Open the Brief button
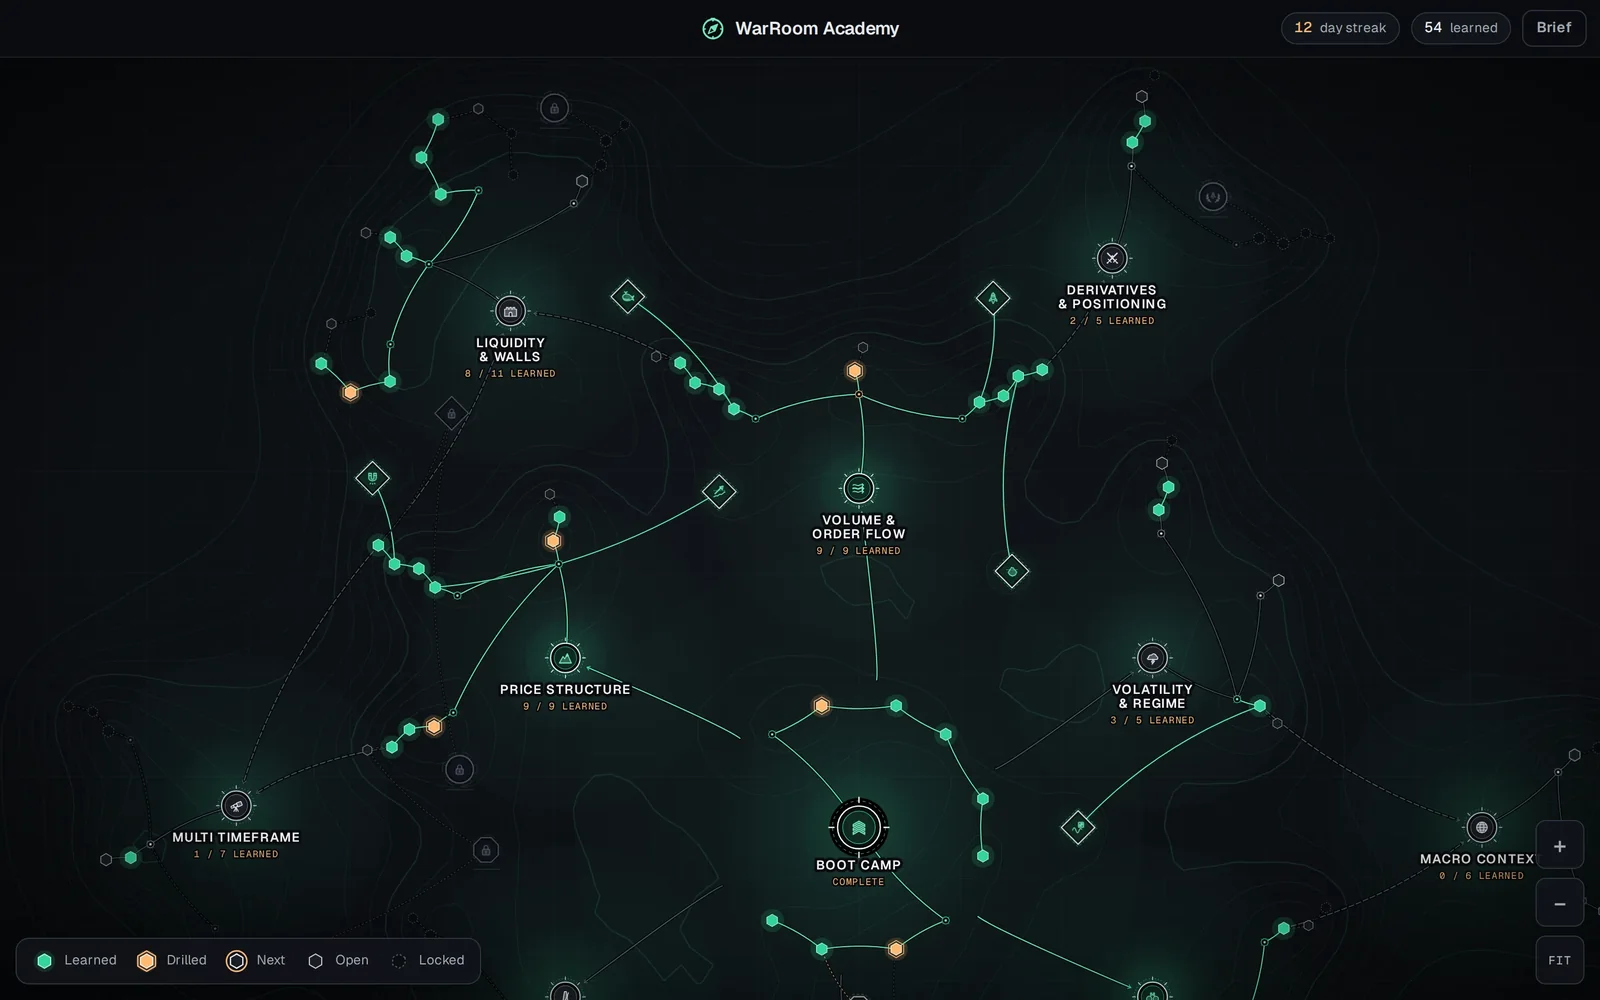Viewport: 1600px width, 1000px height. point(1554,28)
